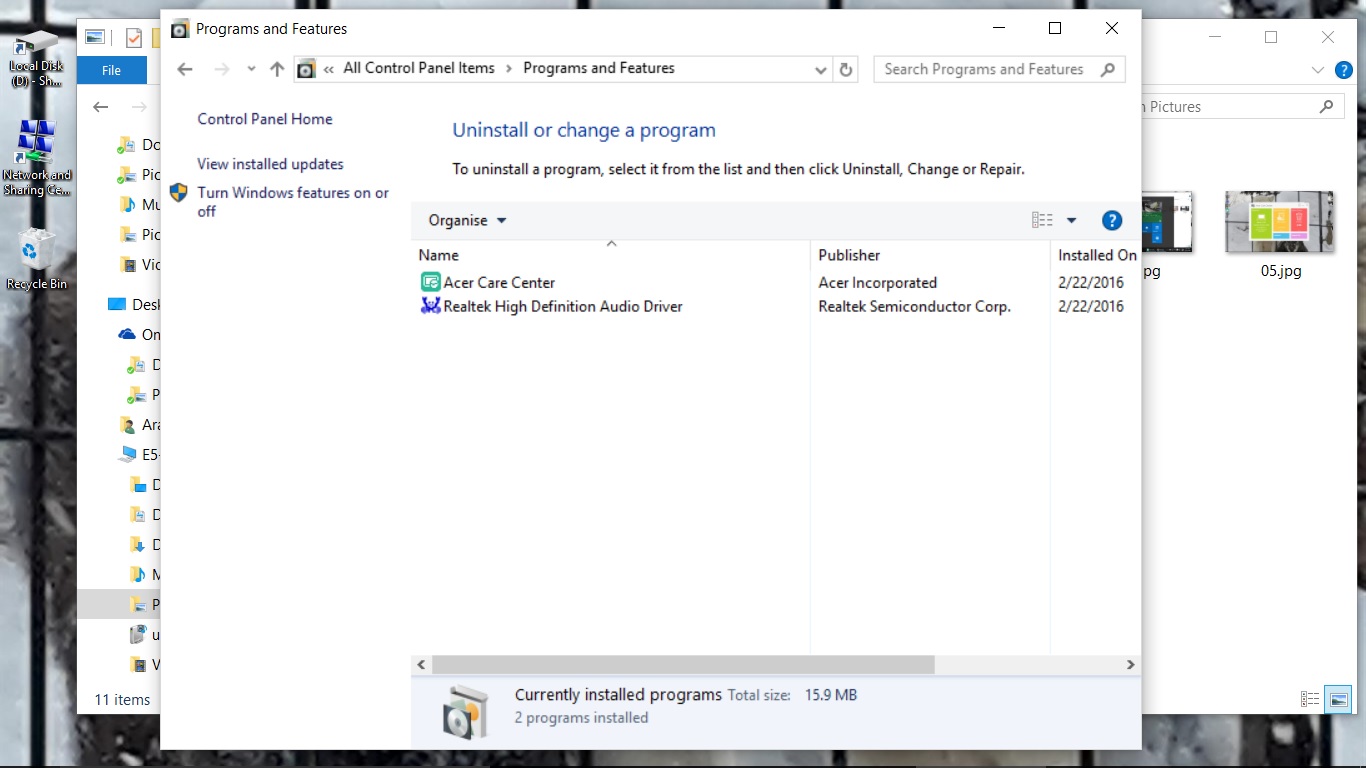
Task: Open the File tab in File Explorer
Action: pyautogui.click(x=112, y=70)
